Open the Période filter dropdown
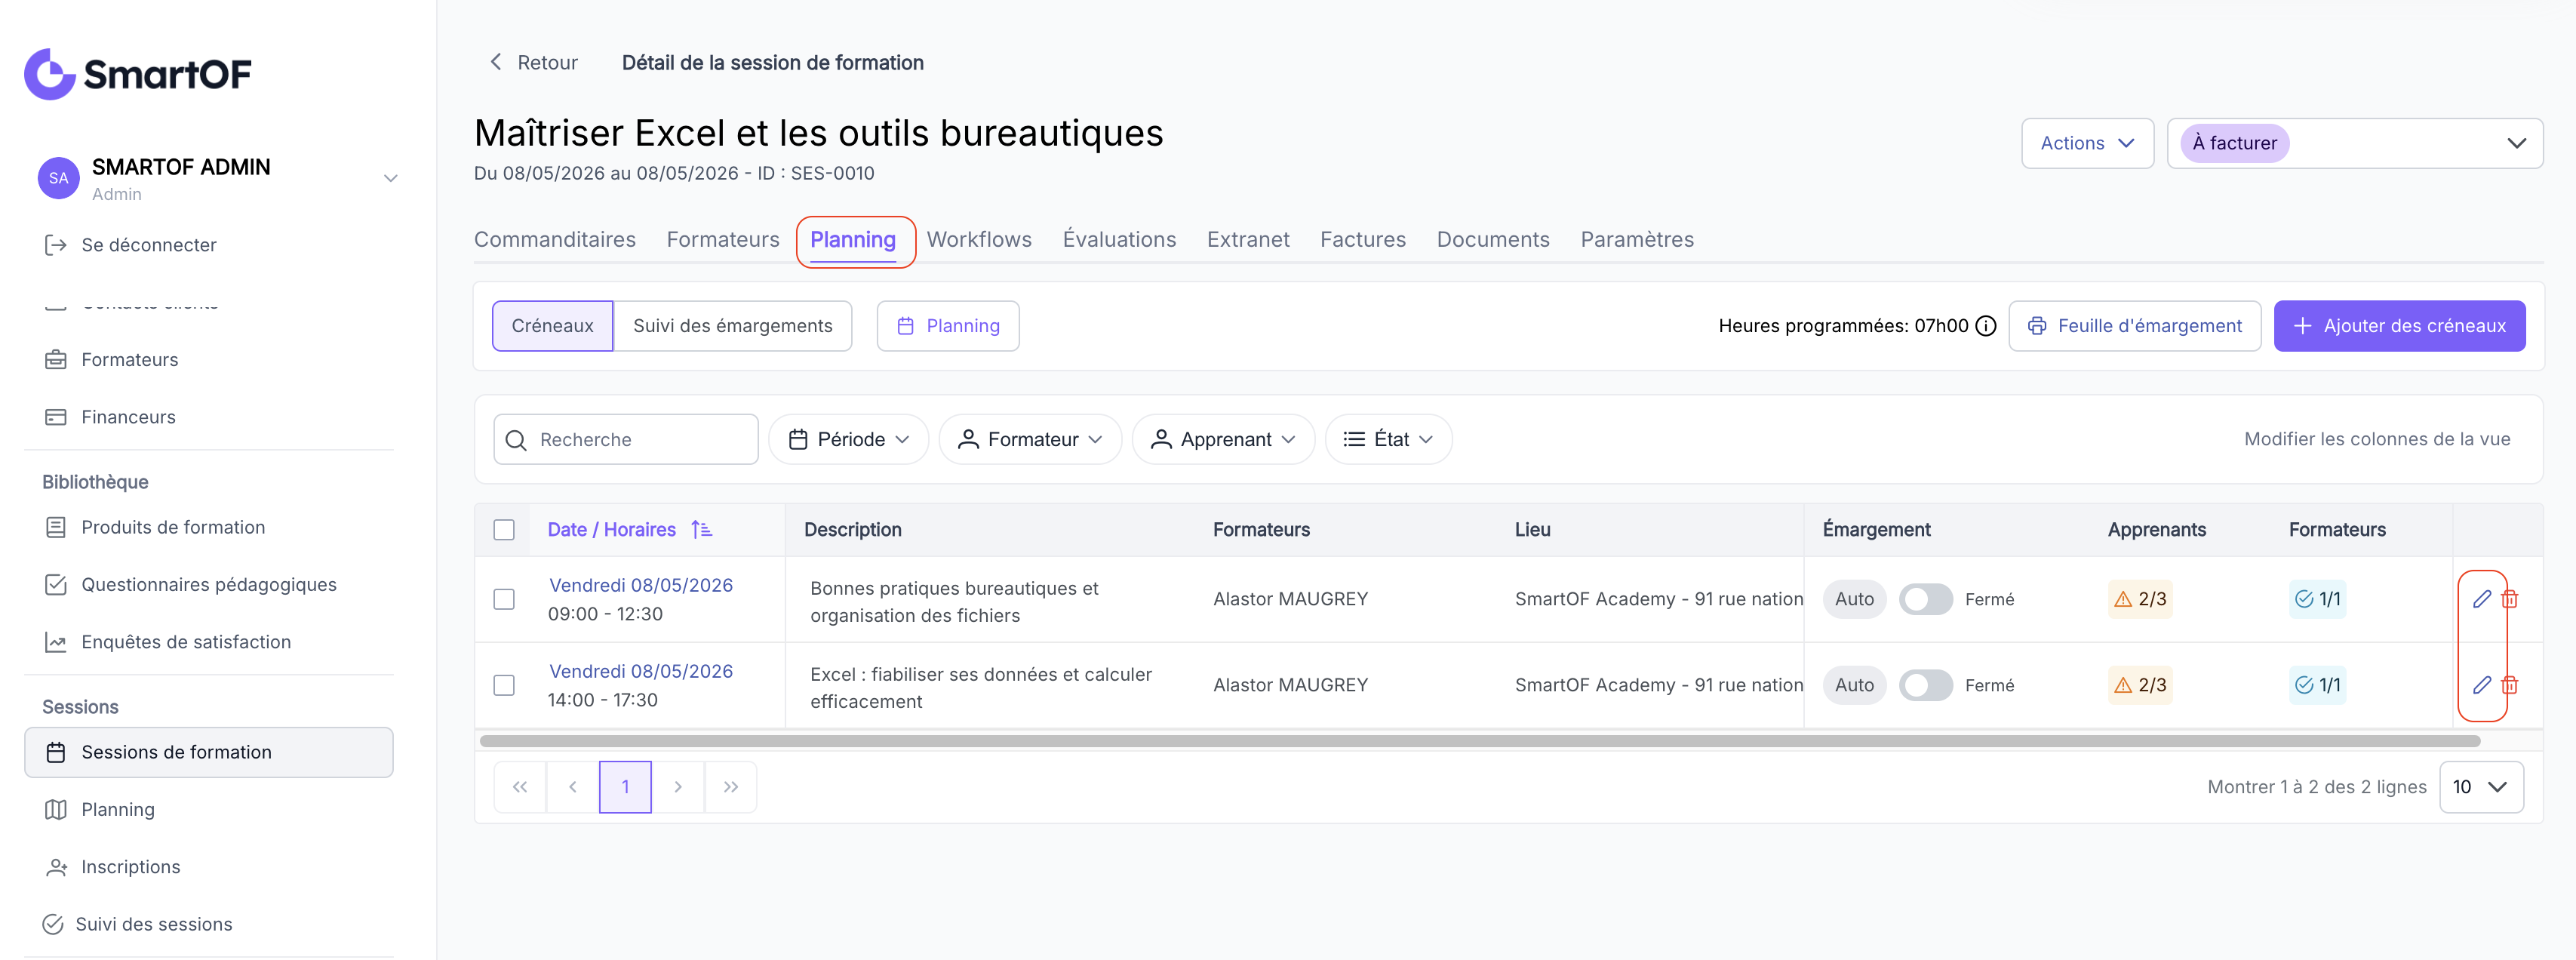The width and height of the screenshot is (2576, 960). tap(848, 440)
